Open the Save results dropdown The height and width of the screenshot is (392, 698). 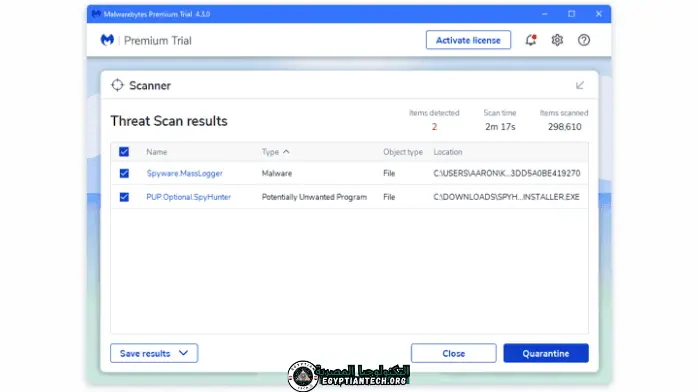click(x=154, y=353)
